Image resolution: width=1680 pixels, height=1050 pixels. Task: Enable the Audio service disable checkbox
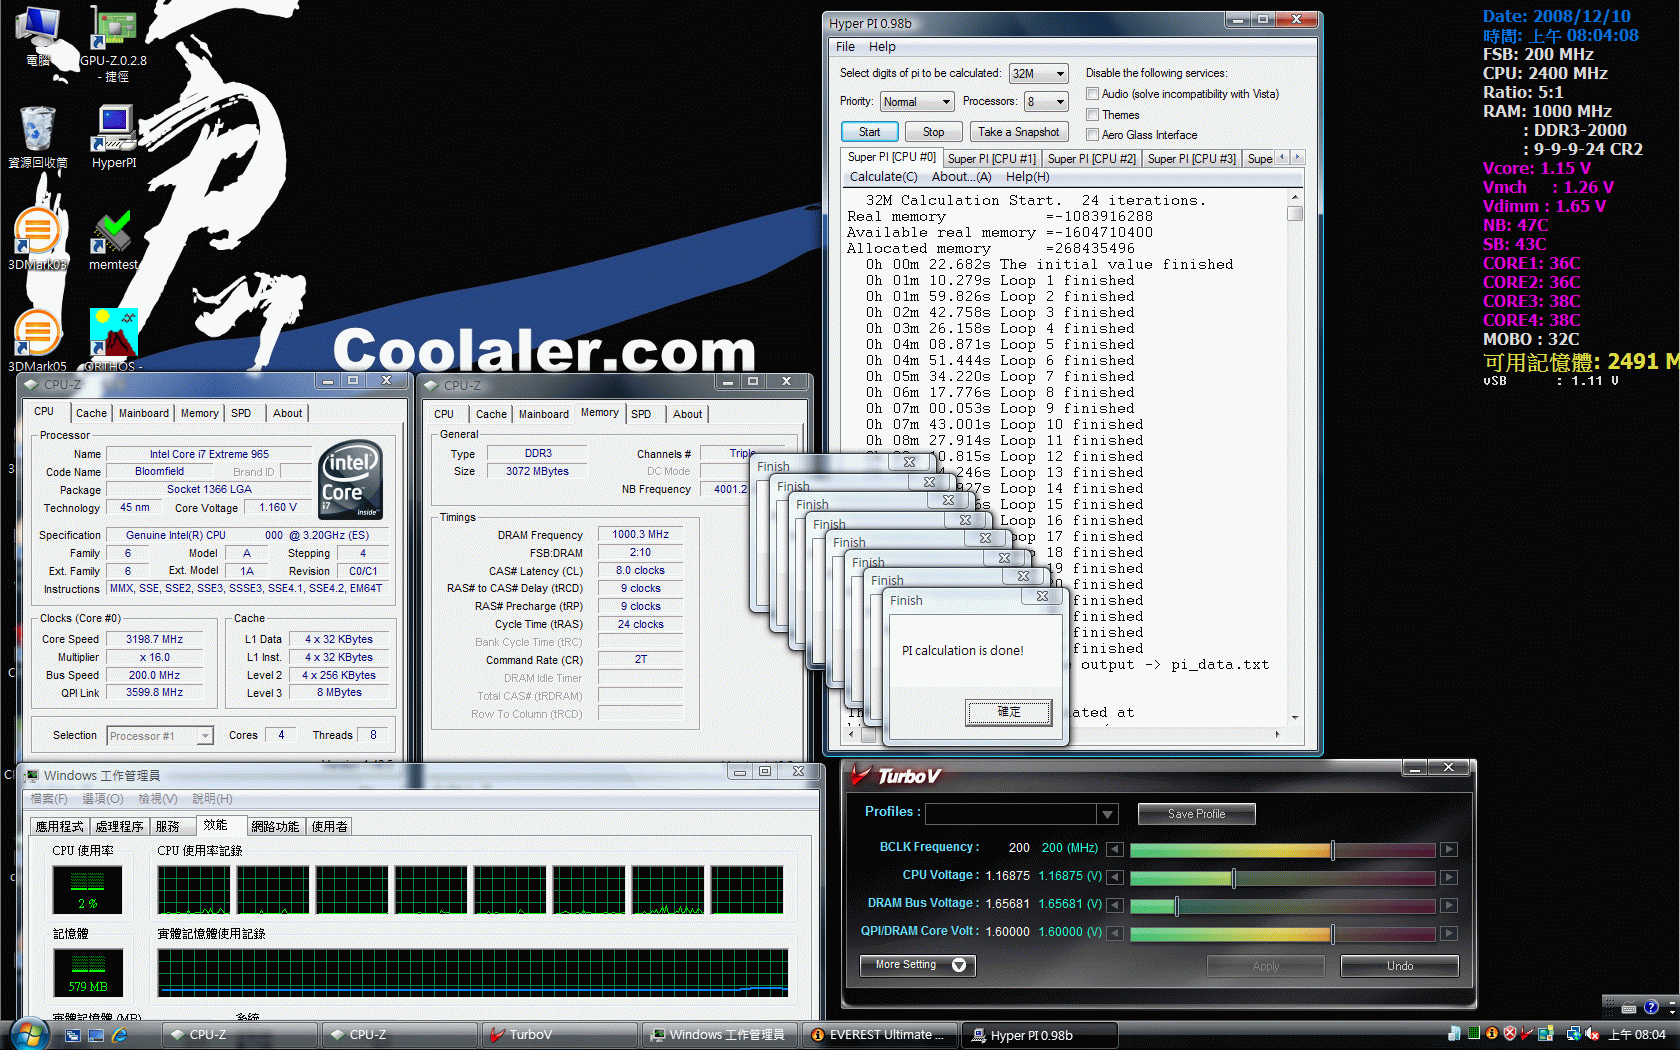pyautogui.click(x=1092, y=94)
